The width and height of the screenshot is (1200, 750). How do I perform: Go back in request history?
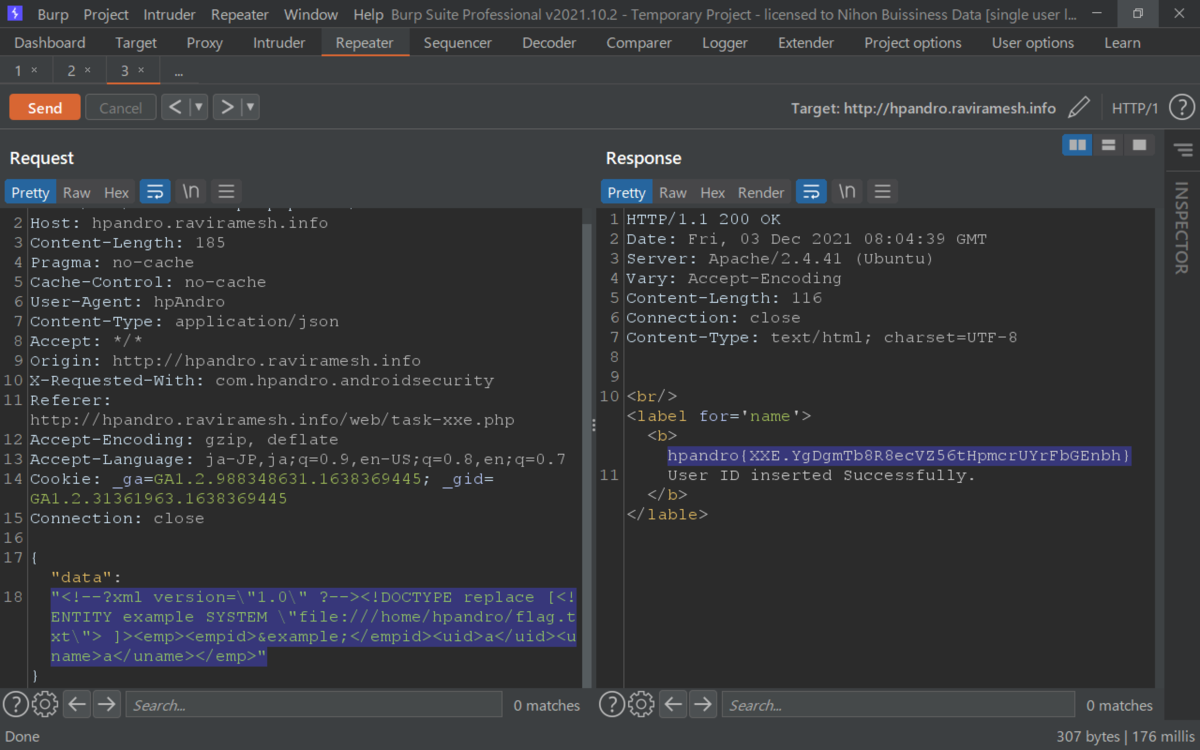pos(175,107)
